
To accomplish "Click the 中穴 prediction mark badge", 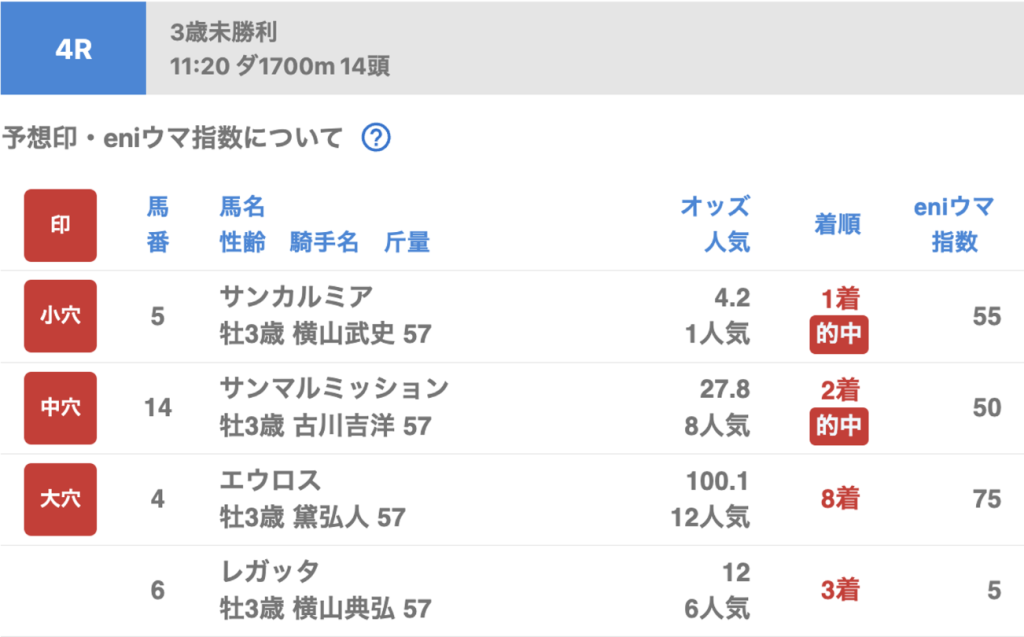I will pyautogui.click(x=60, y=408).
